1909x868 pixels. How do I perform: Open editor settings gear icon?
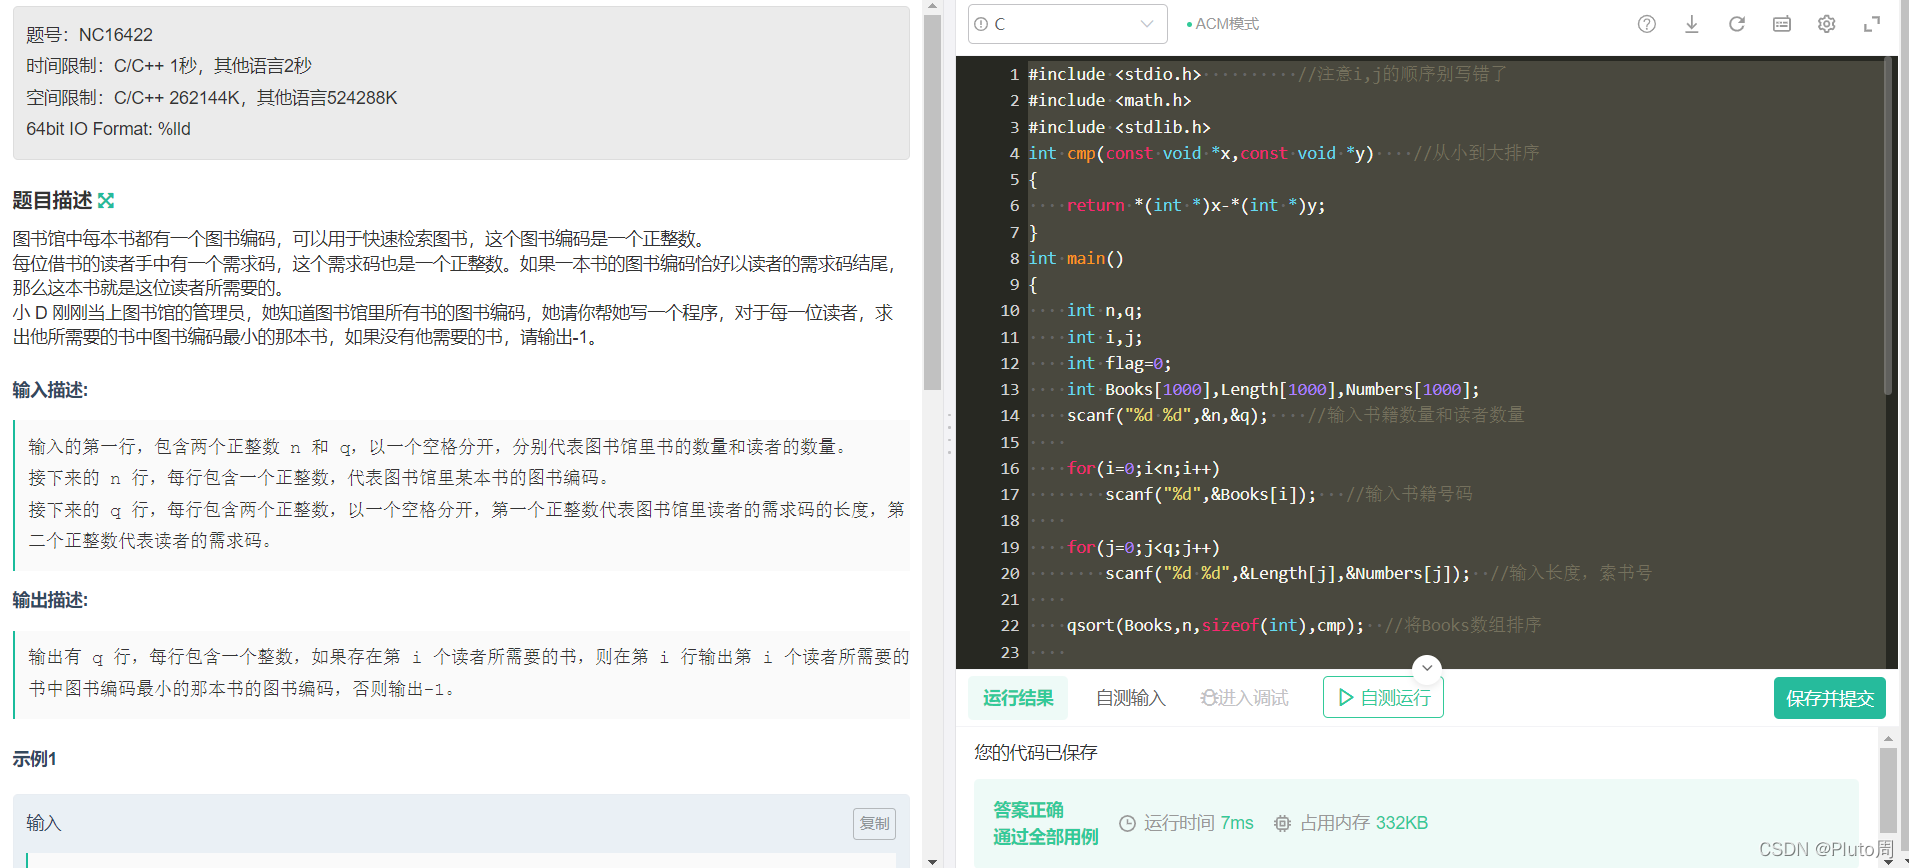click(x=1826, y=24)
